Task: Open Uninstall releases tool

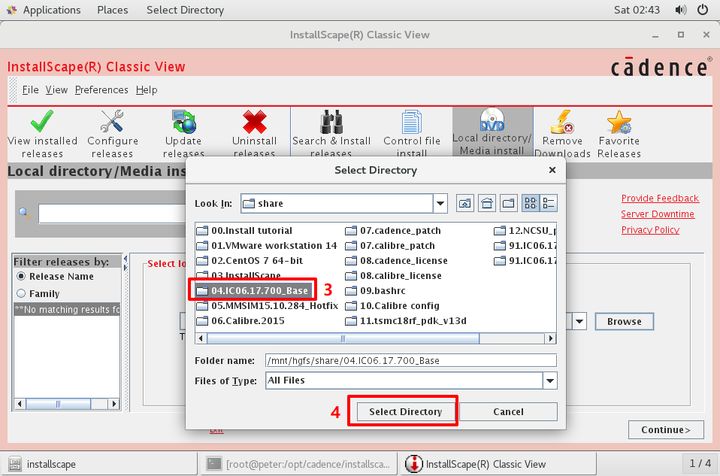Action: [x=254, y=134]
